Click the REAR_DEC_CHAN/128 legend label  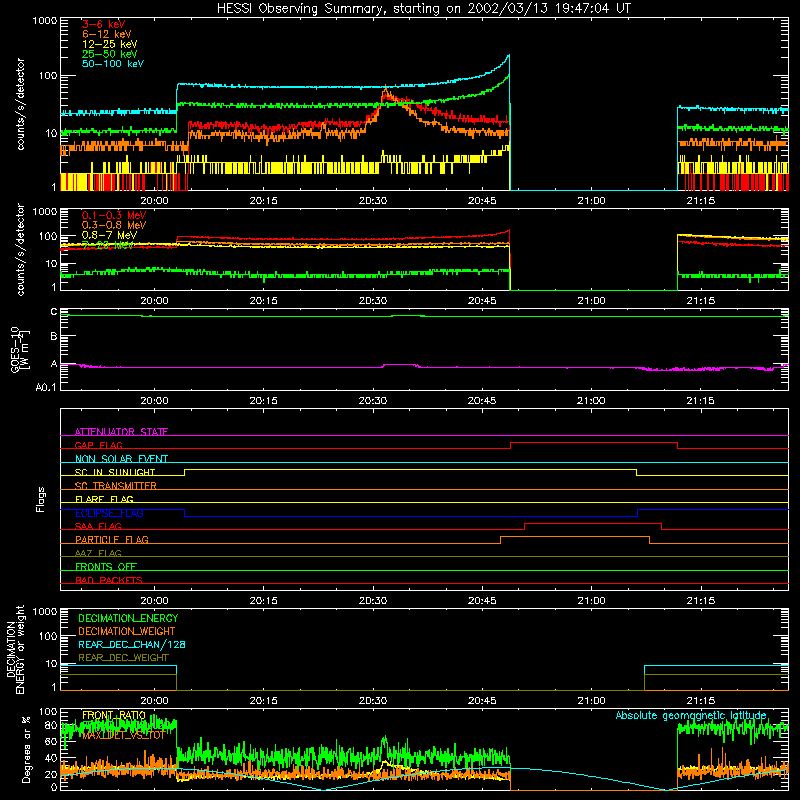[x=132, y=644]
